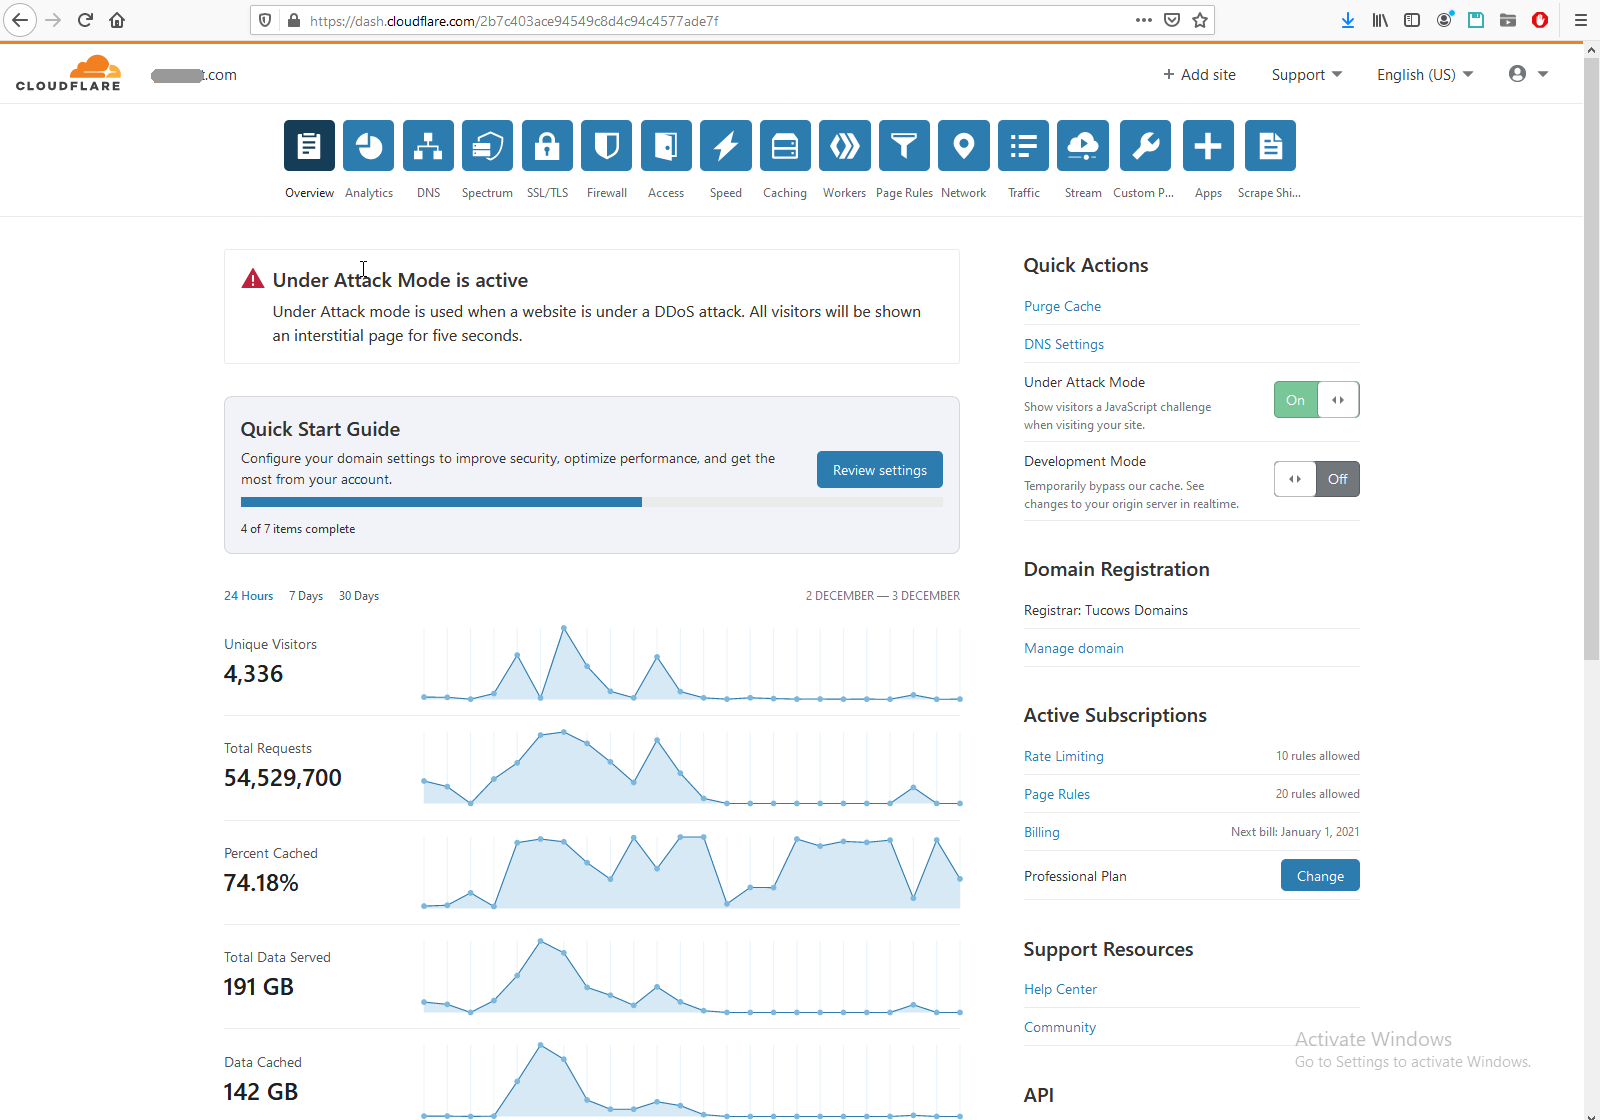The width and height of the screenshot is (1600, 1120).
Task: Open the Analytics pie chart icon
Action: (369, 146)
